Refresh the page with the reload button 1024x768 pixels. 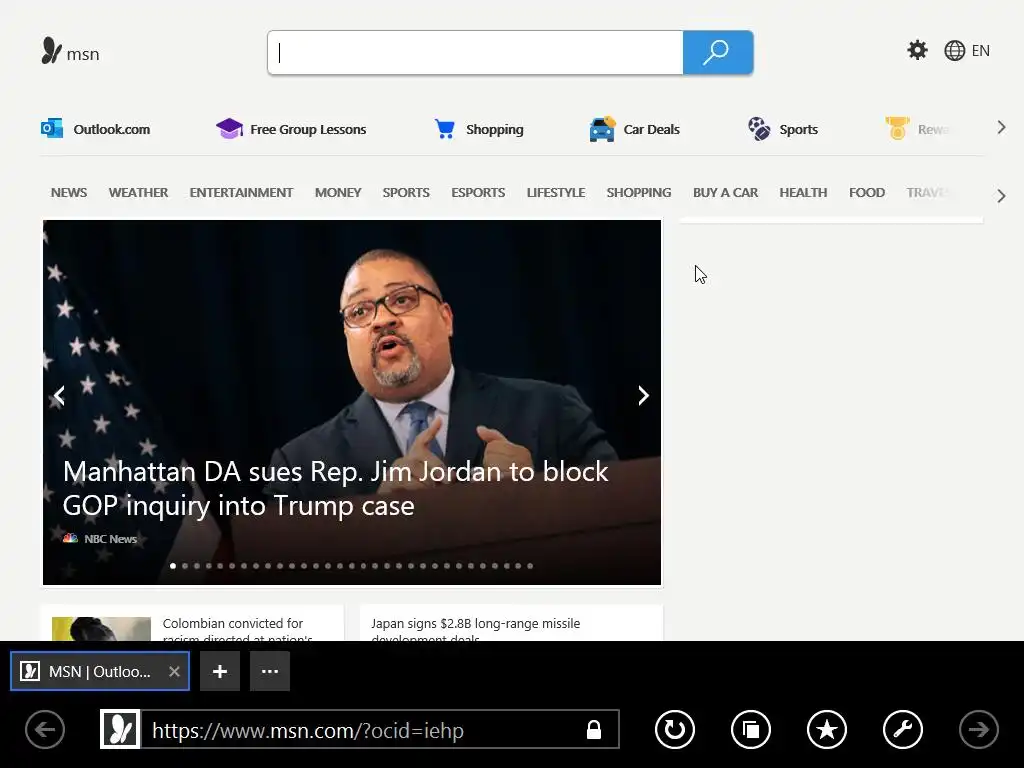[675, 729]
